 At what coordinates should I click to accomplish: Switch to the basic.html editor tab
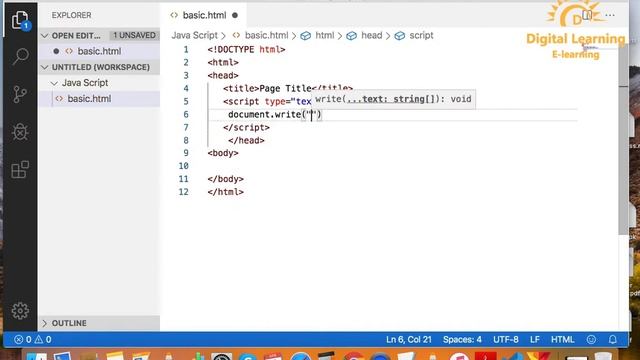(204, 15)
